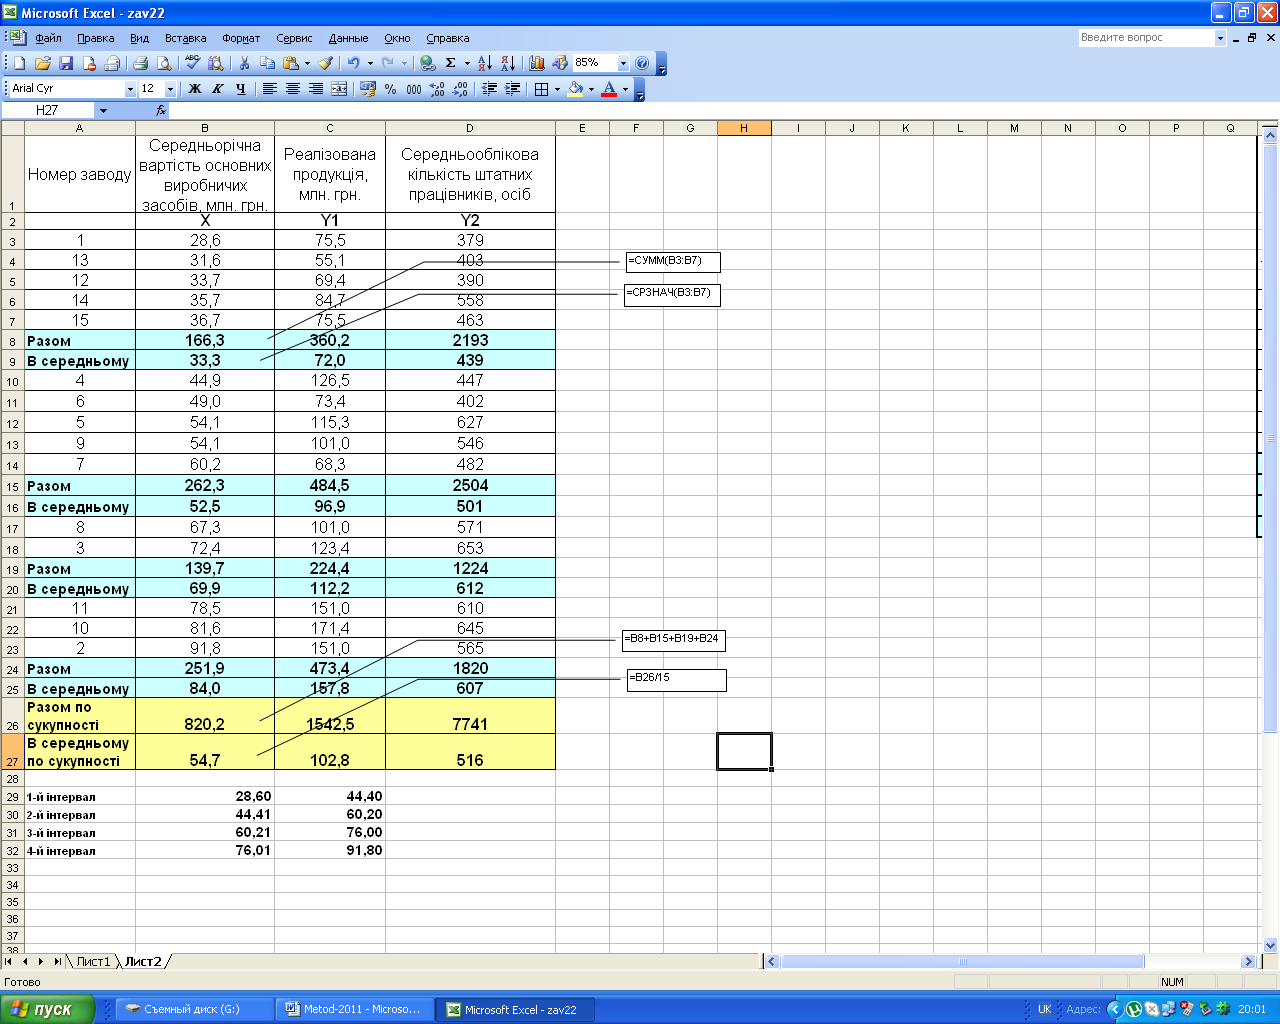Click the Paste clipboard icon
Viewport: 1280px width, 1024px height.
(291, 63)
